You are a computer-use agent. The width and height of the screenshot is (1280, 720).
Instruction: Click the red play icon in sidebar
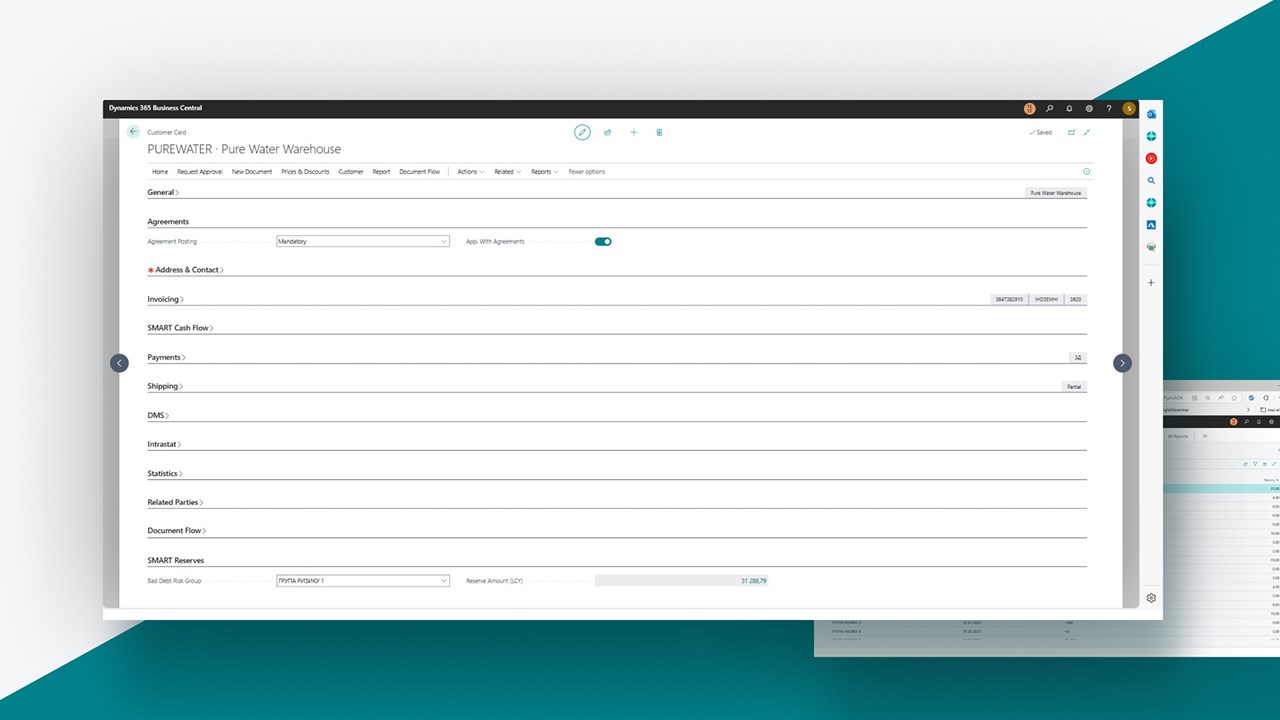1151,158
